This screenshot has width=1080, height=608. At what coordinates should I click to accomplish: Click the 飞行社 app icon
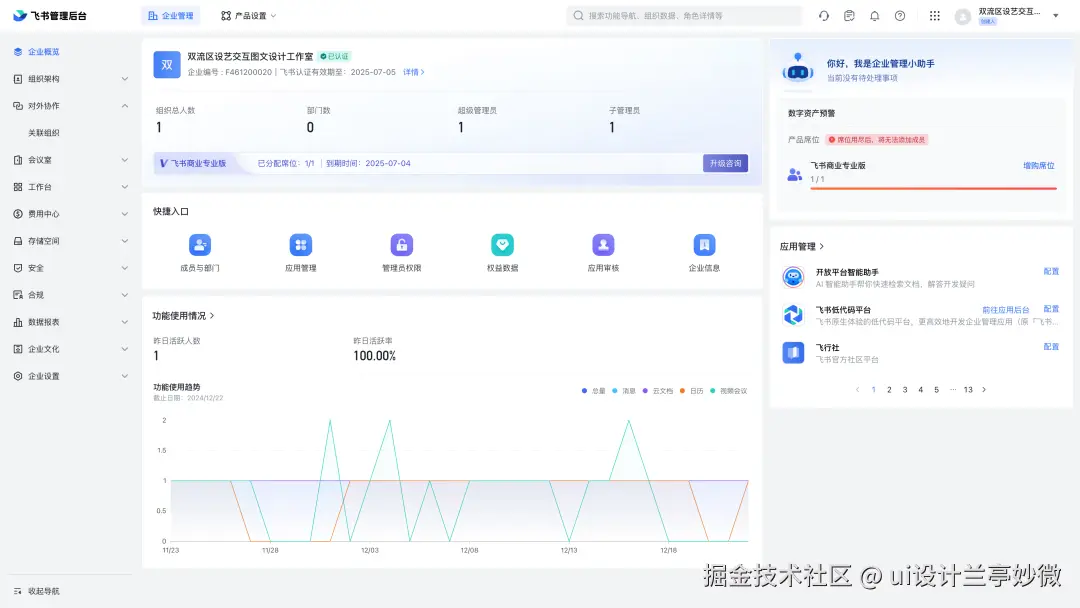[793, 353]
